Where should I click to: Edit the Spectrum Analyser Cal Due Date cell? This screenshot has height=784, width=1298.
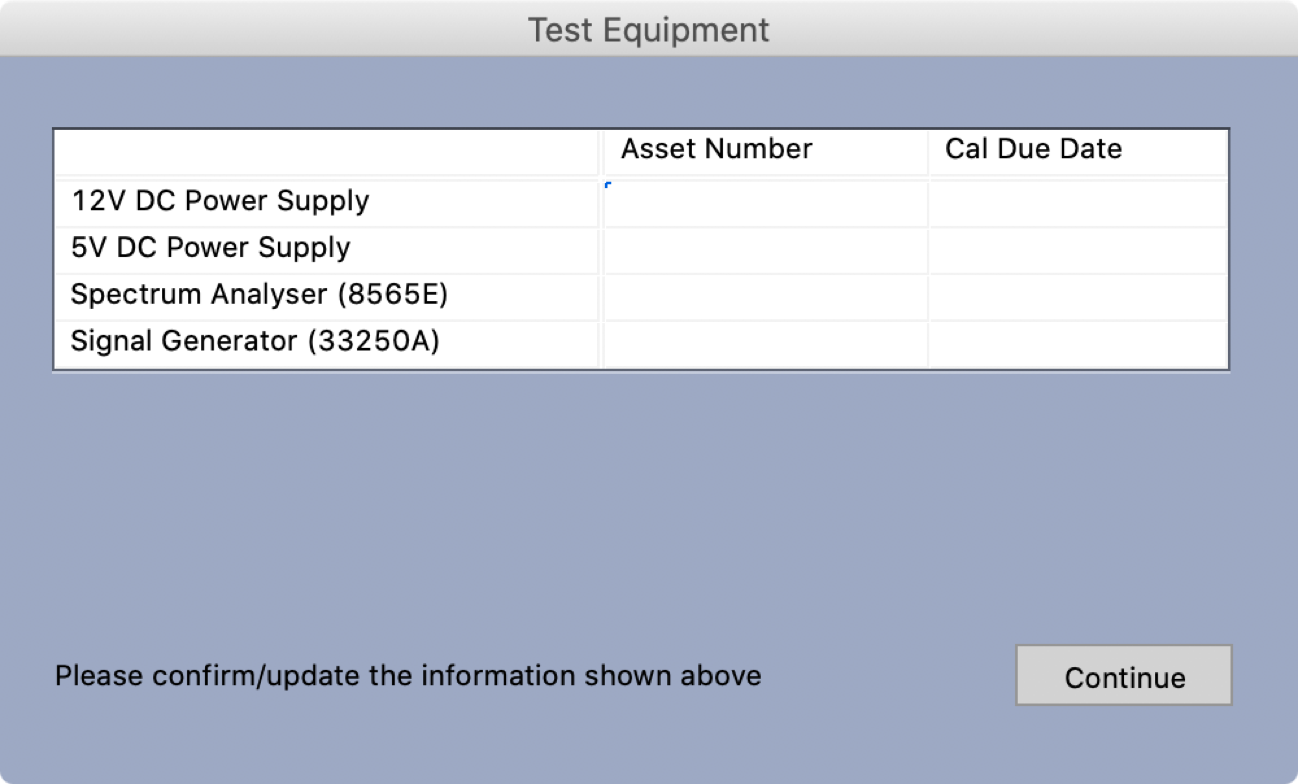[1077, 297]
